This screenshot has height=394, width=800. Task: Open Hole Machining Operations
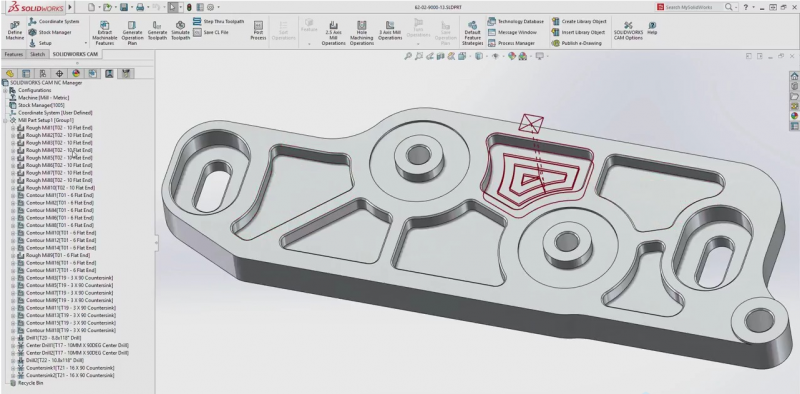click(x=362, y=33)
